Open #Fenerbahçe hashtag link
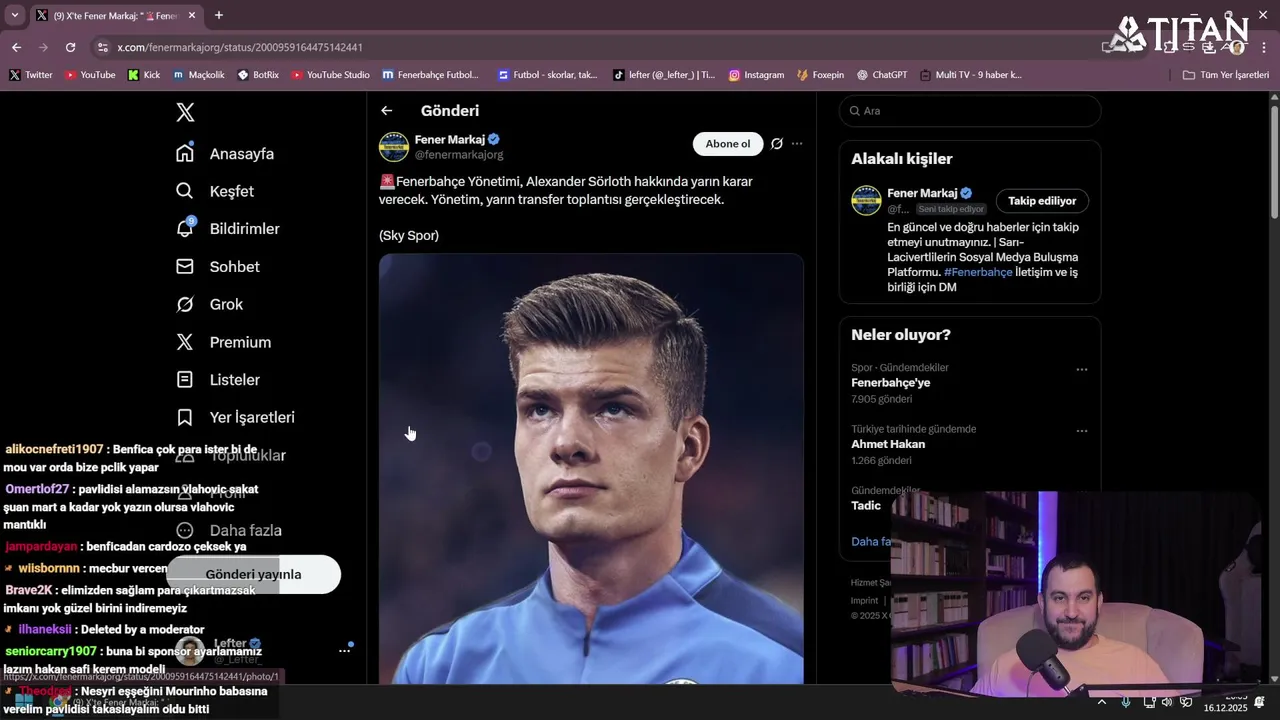The image size is (1280, 720). coord(978,272)
